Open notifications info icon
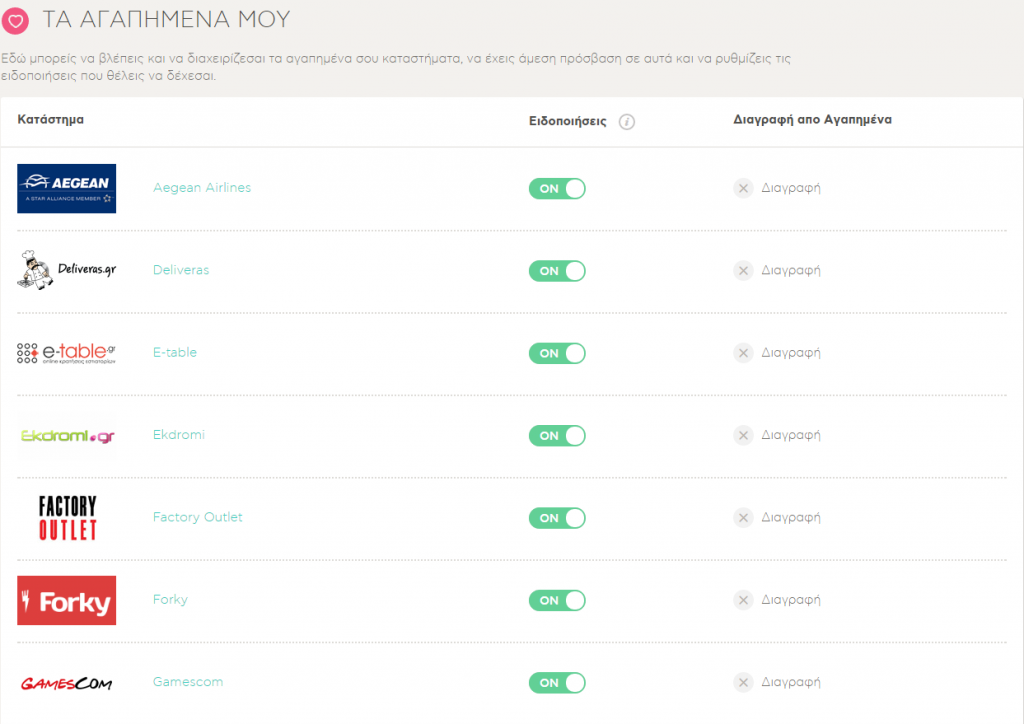The image size is (1024, 724). (626, 122)
